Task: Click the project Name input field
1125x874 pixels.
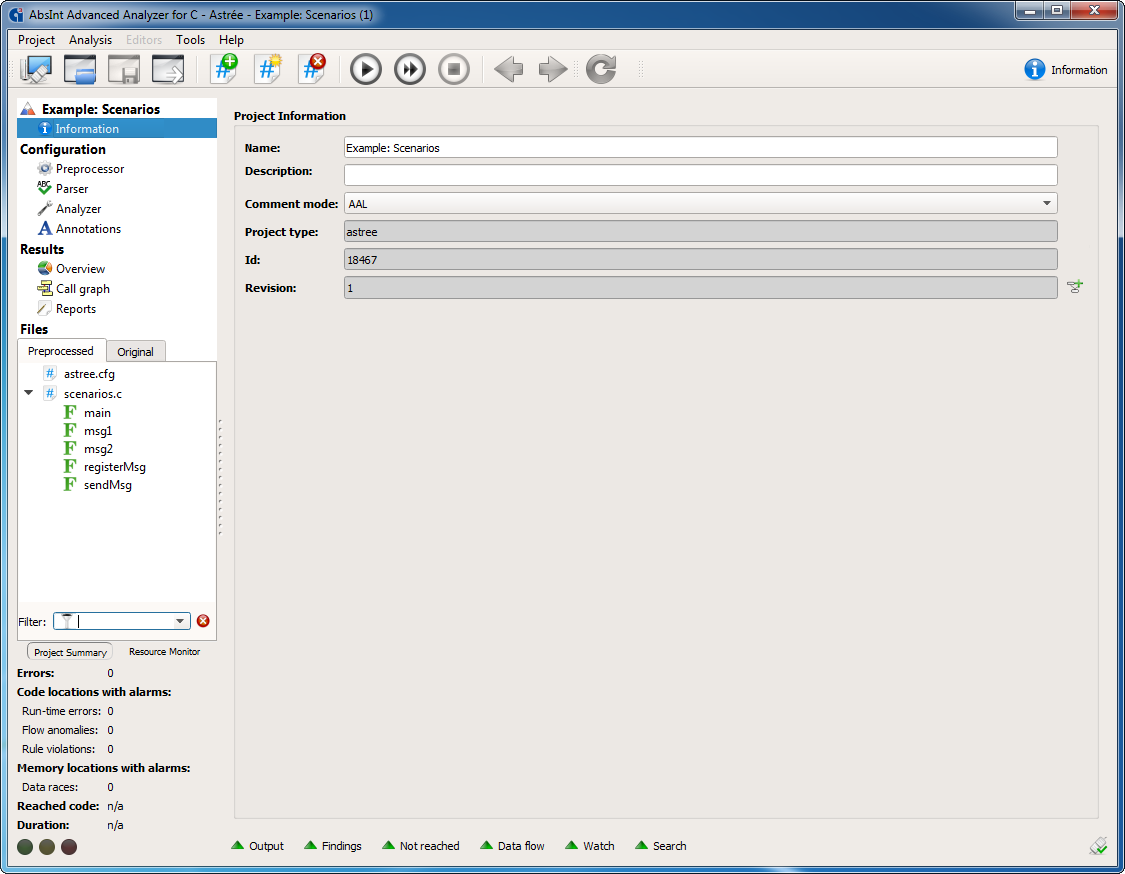Action: [700, 148]
